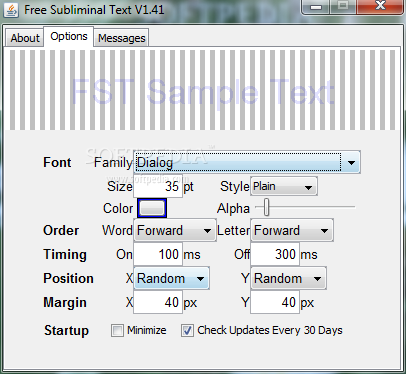Screen dimensions: 406x374
Task: Open the Position Y Random dropdown
Action: [289, 278]
